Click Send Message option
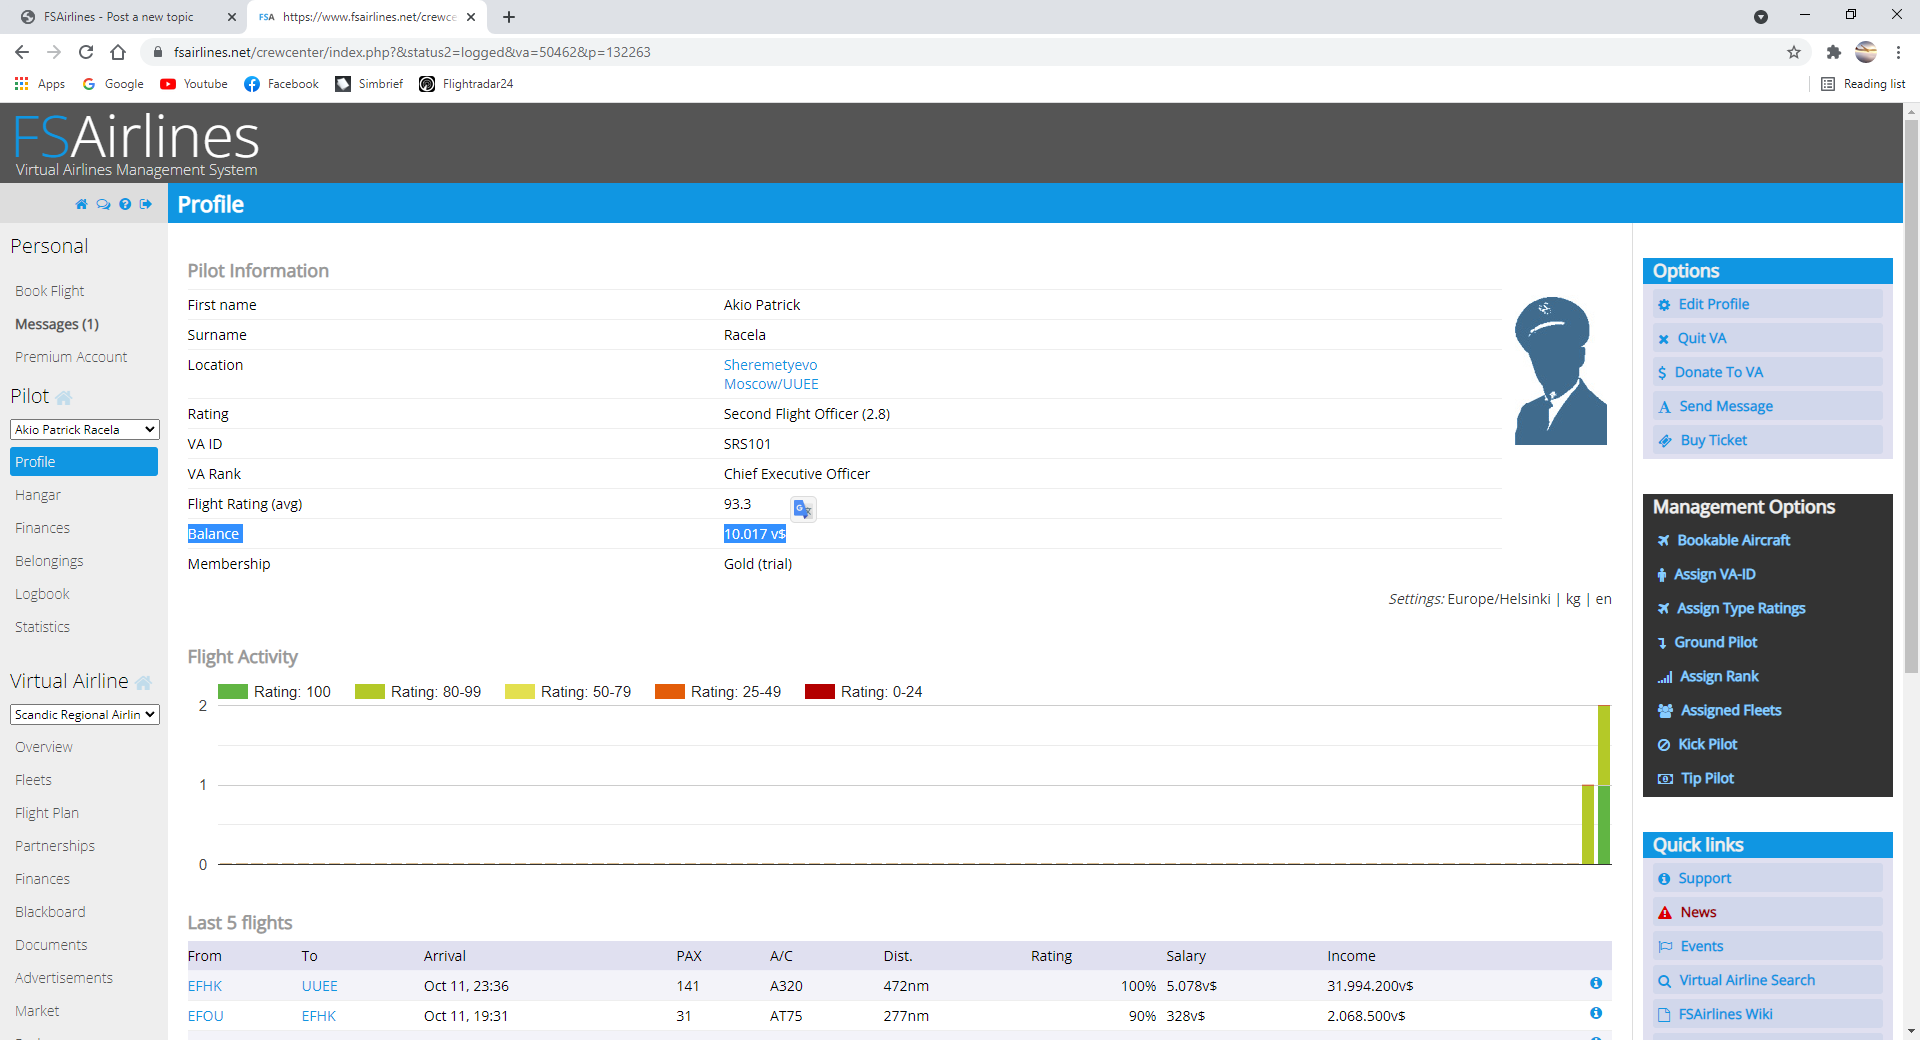Image resolution: width=1920 pixels, height=1040 pixels. 1767,406
